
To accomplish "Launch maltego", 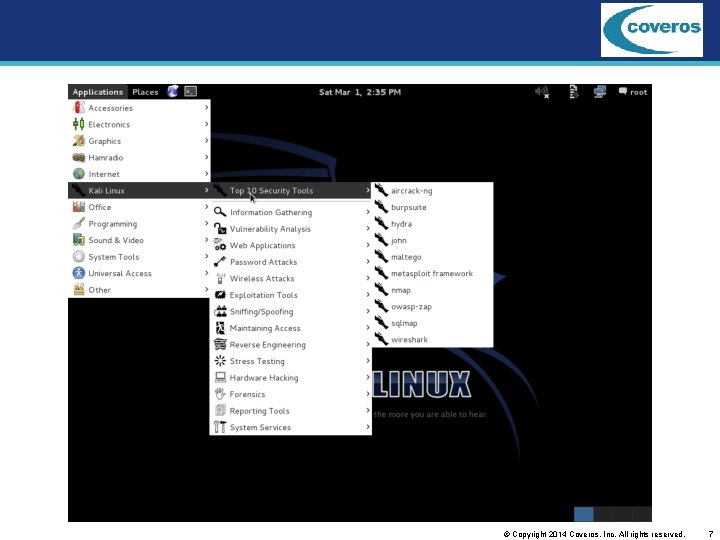I will click(x=433, y=256).
